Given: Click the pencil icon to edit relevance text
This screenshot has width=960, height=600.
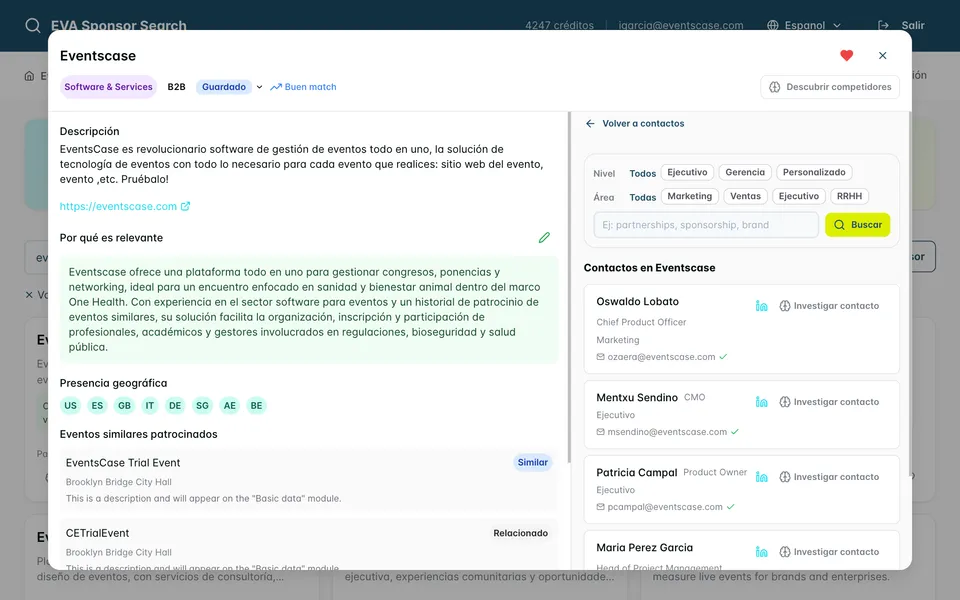Looking at the screenshot, I should point(544,238).
